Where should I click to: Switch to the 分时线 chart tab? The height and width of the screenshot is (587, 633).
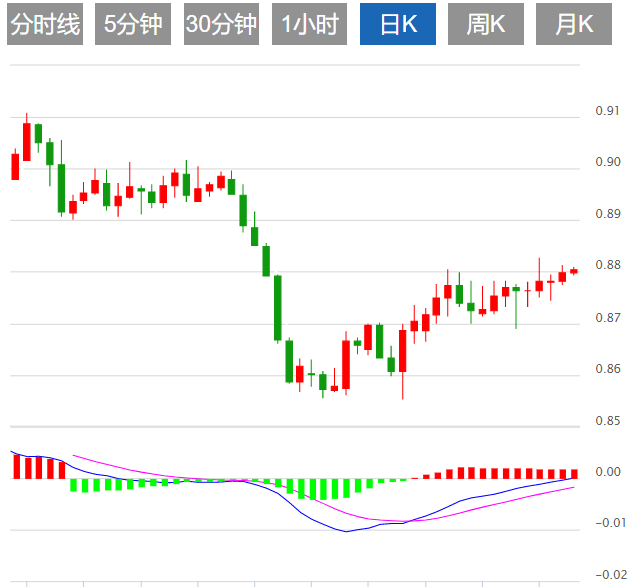pyautogui.click(x=45, y=24)
